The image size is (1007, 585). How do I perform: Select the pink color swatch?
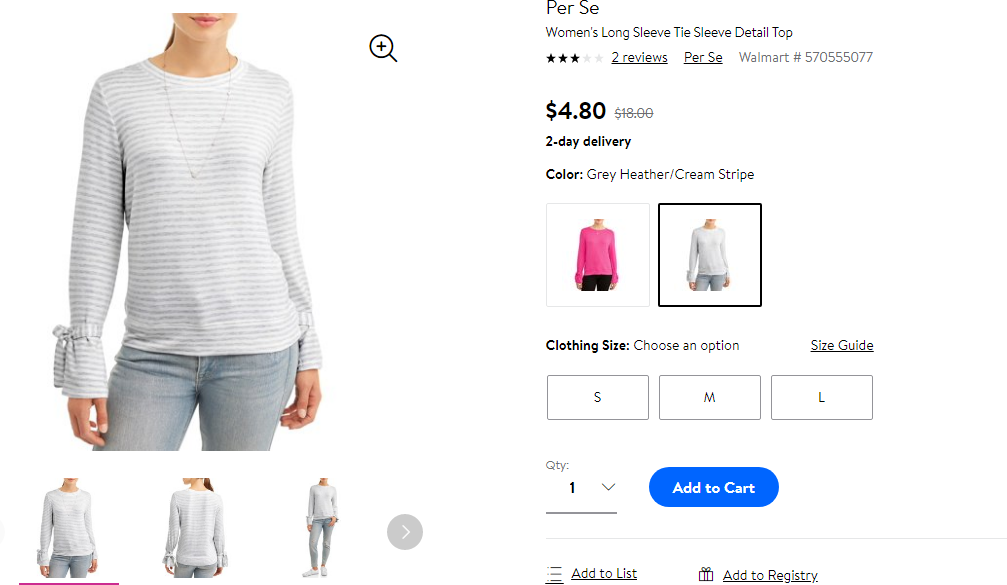[x=598, y=255]
